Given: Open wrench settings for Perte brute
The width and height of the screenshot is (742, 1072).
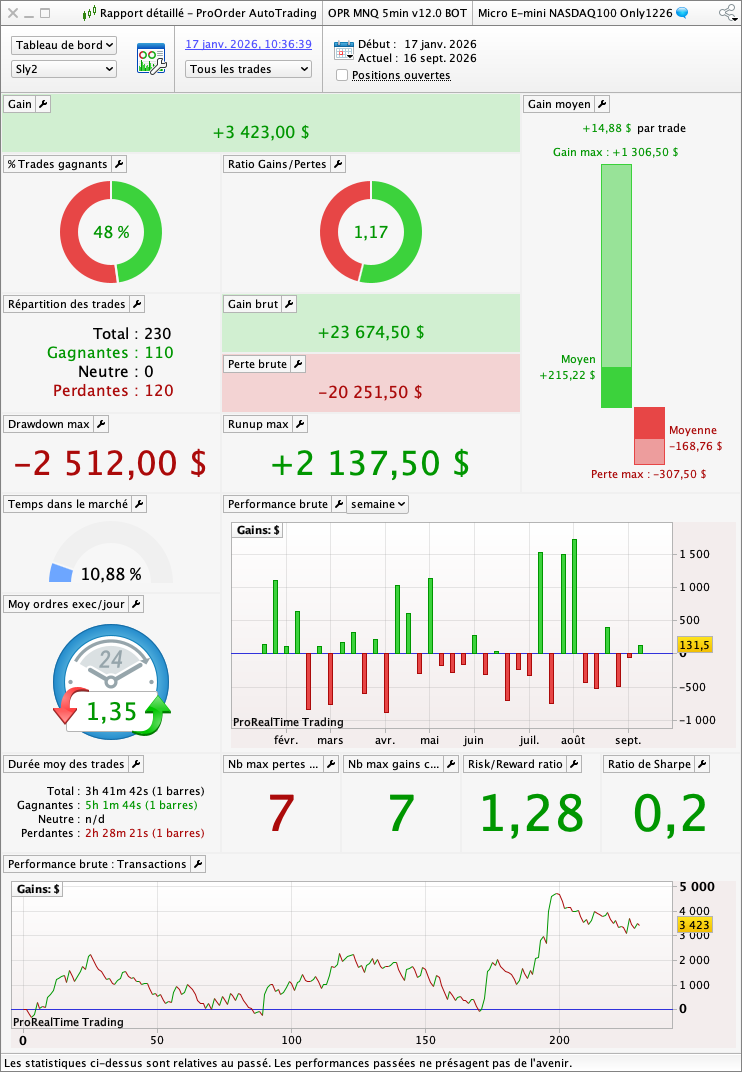Looking at the screenshot, I should 298,364.
